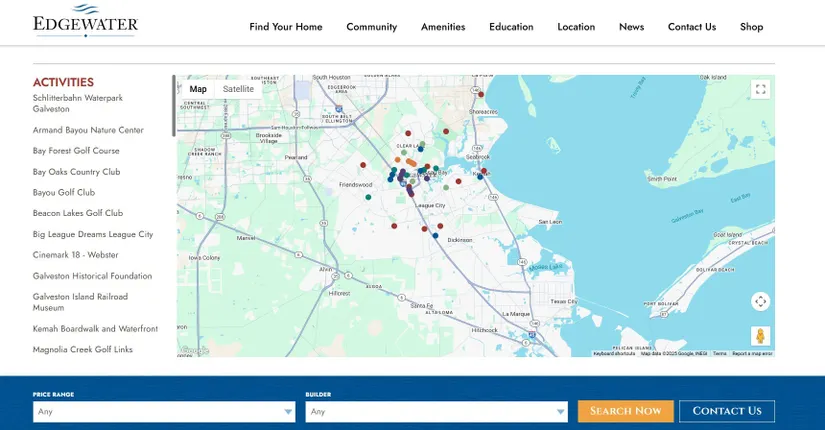Open map Keyboard shortcuts link
Screen dimensions: 825x430
click(614, 353)
